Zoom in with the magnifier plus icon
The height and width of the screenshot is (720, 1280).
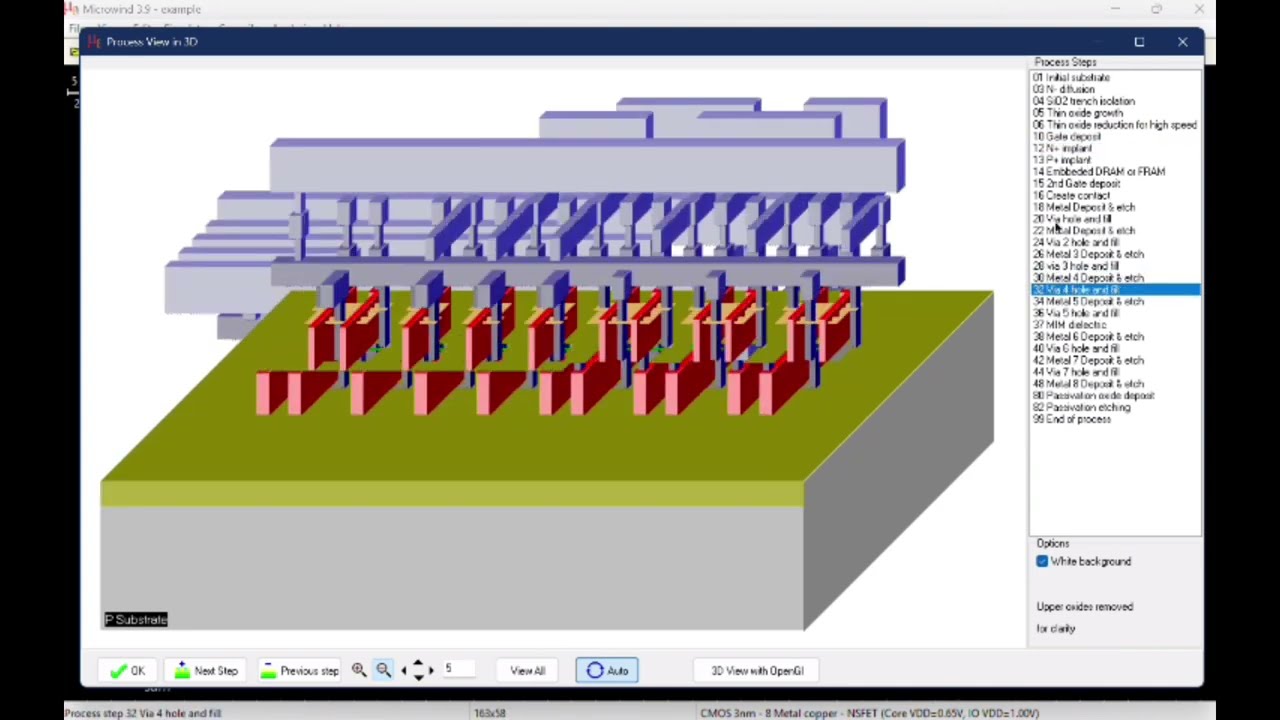click(x=359, y=671)
